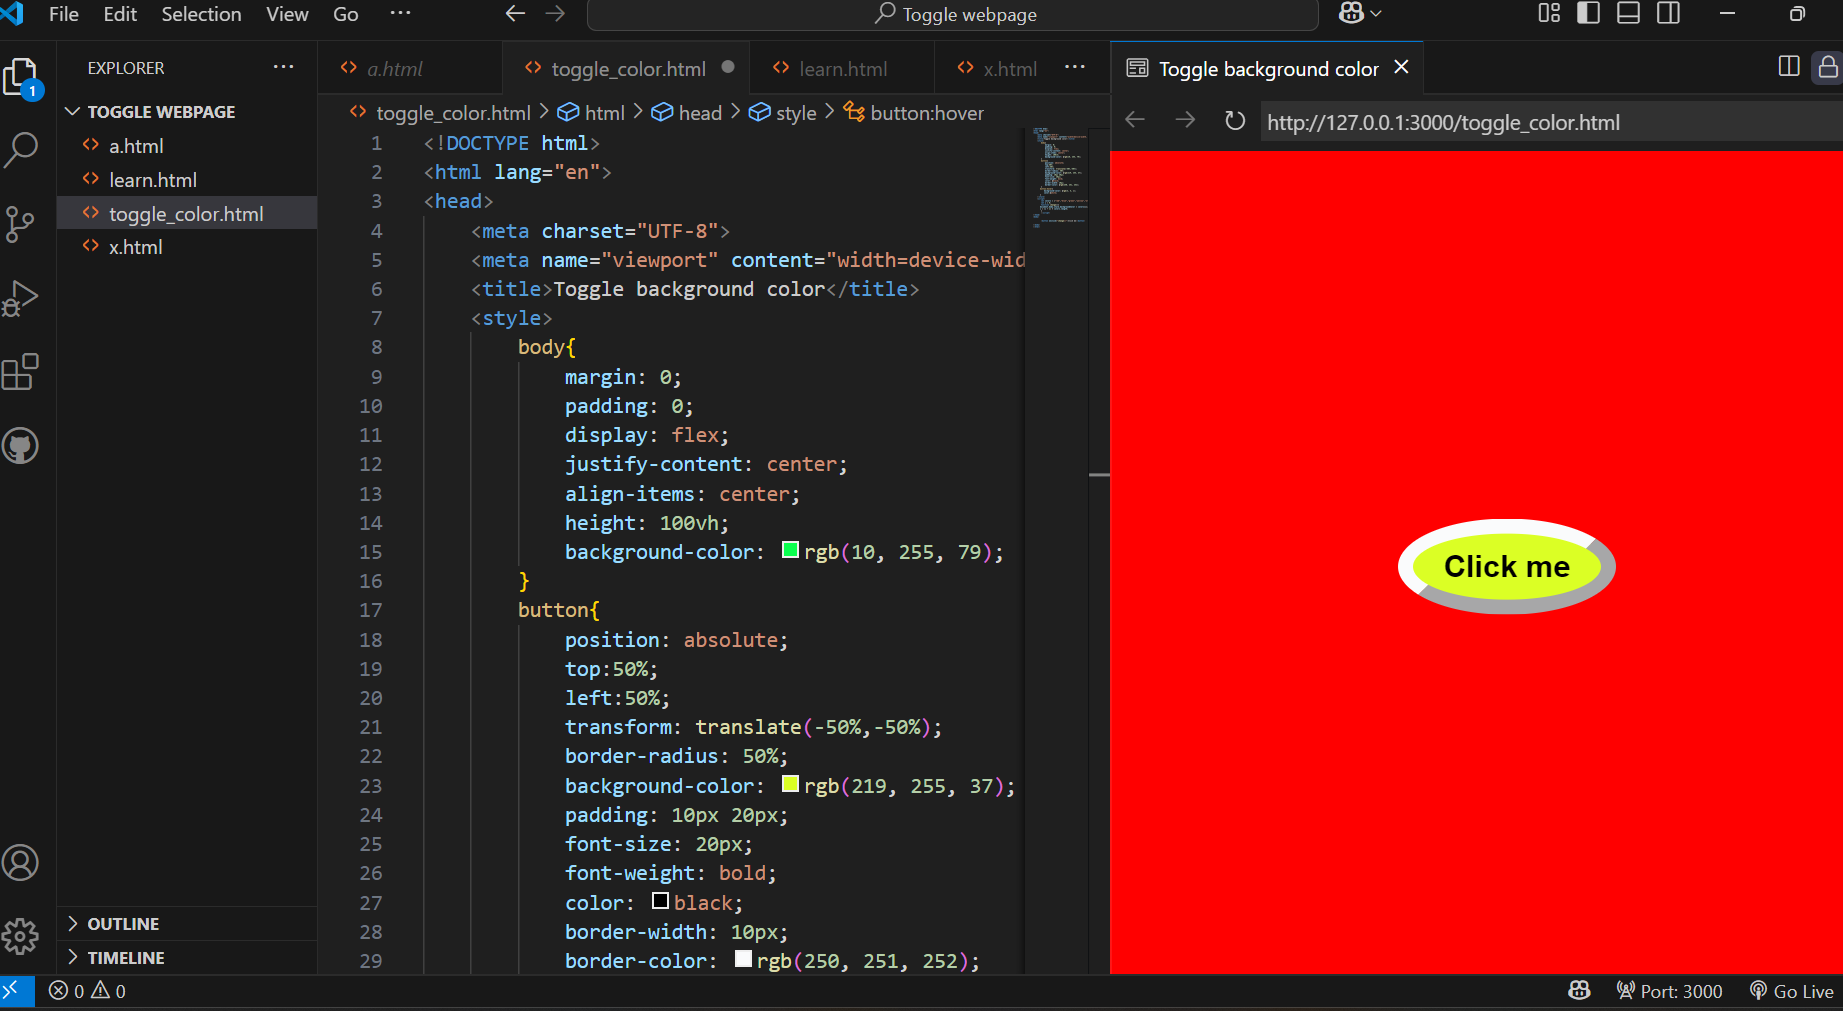Select toggle_color.html in the Explorer tree

[186, 214]
